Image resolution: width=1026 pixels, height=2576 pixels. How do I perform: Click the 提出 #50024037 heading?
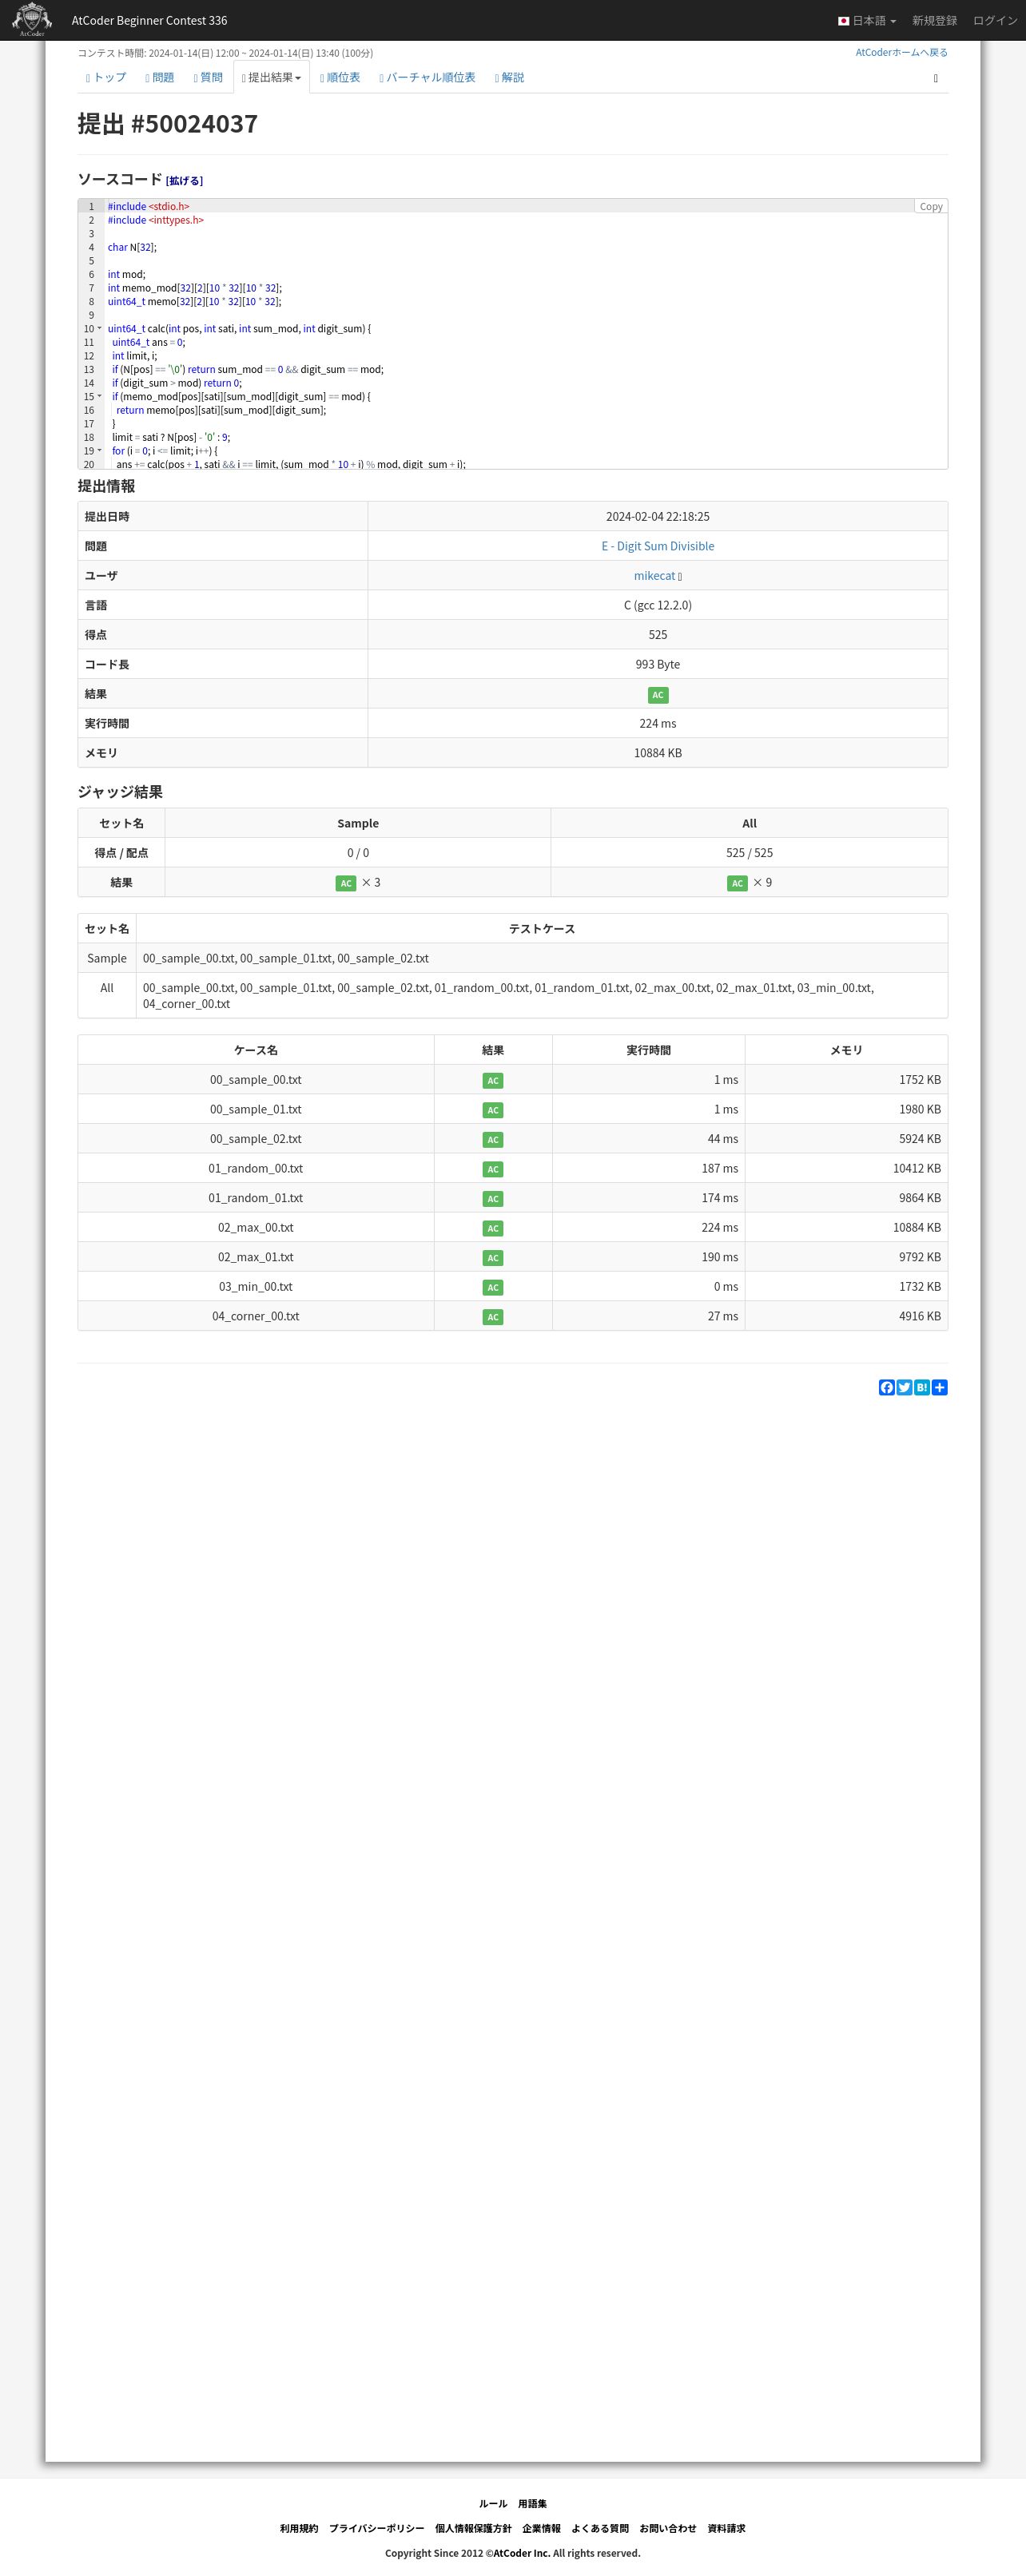click(x=168, y=123)
